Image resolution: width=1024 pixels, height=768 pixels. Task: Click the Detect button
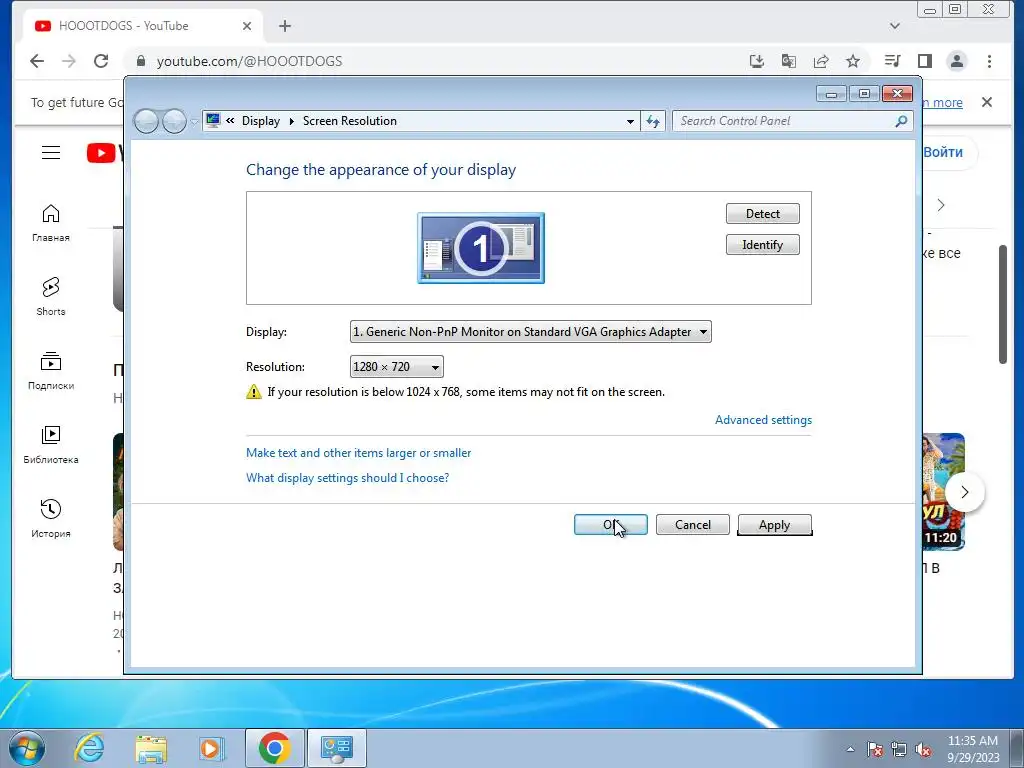[762, 214]
